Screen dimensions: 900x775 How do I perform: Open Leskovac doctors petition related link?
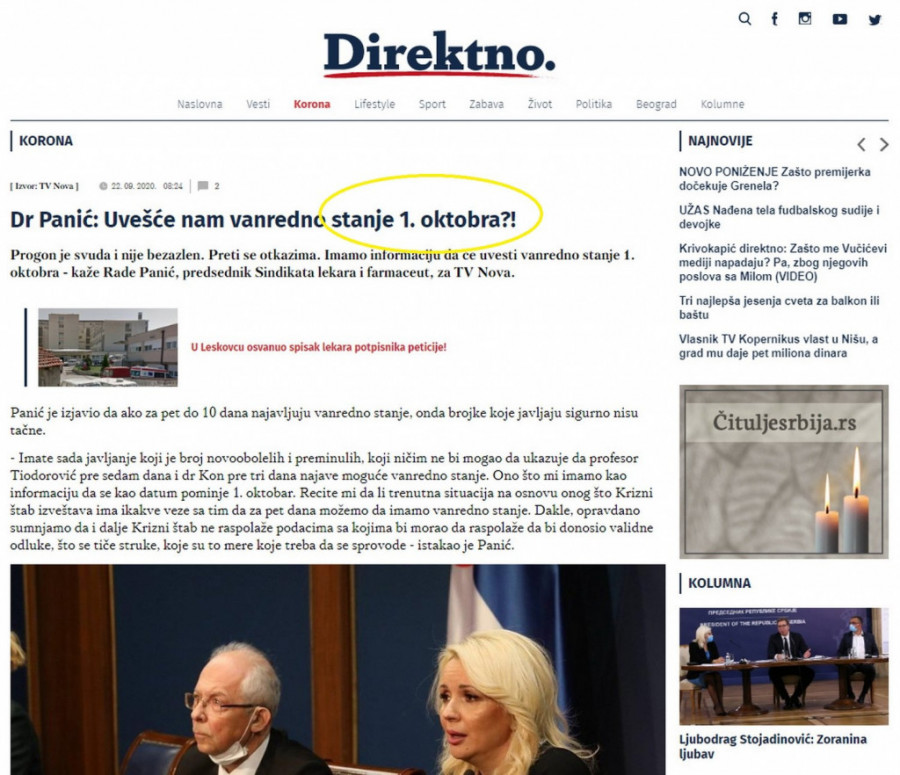pyautogui.click(x=318, y=347)
